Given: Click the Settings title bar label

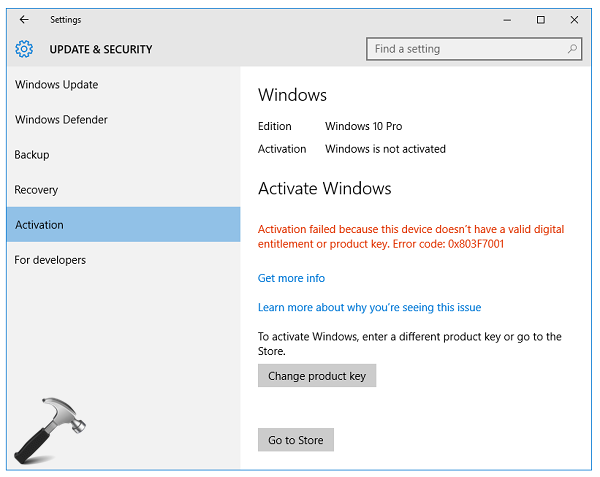Looking at the screenshot, I should [65, 20].
